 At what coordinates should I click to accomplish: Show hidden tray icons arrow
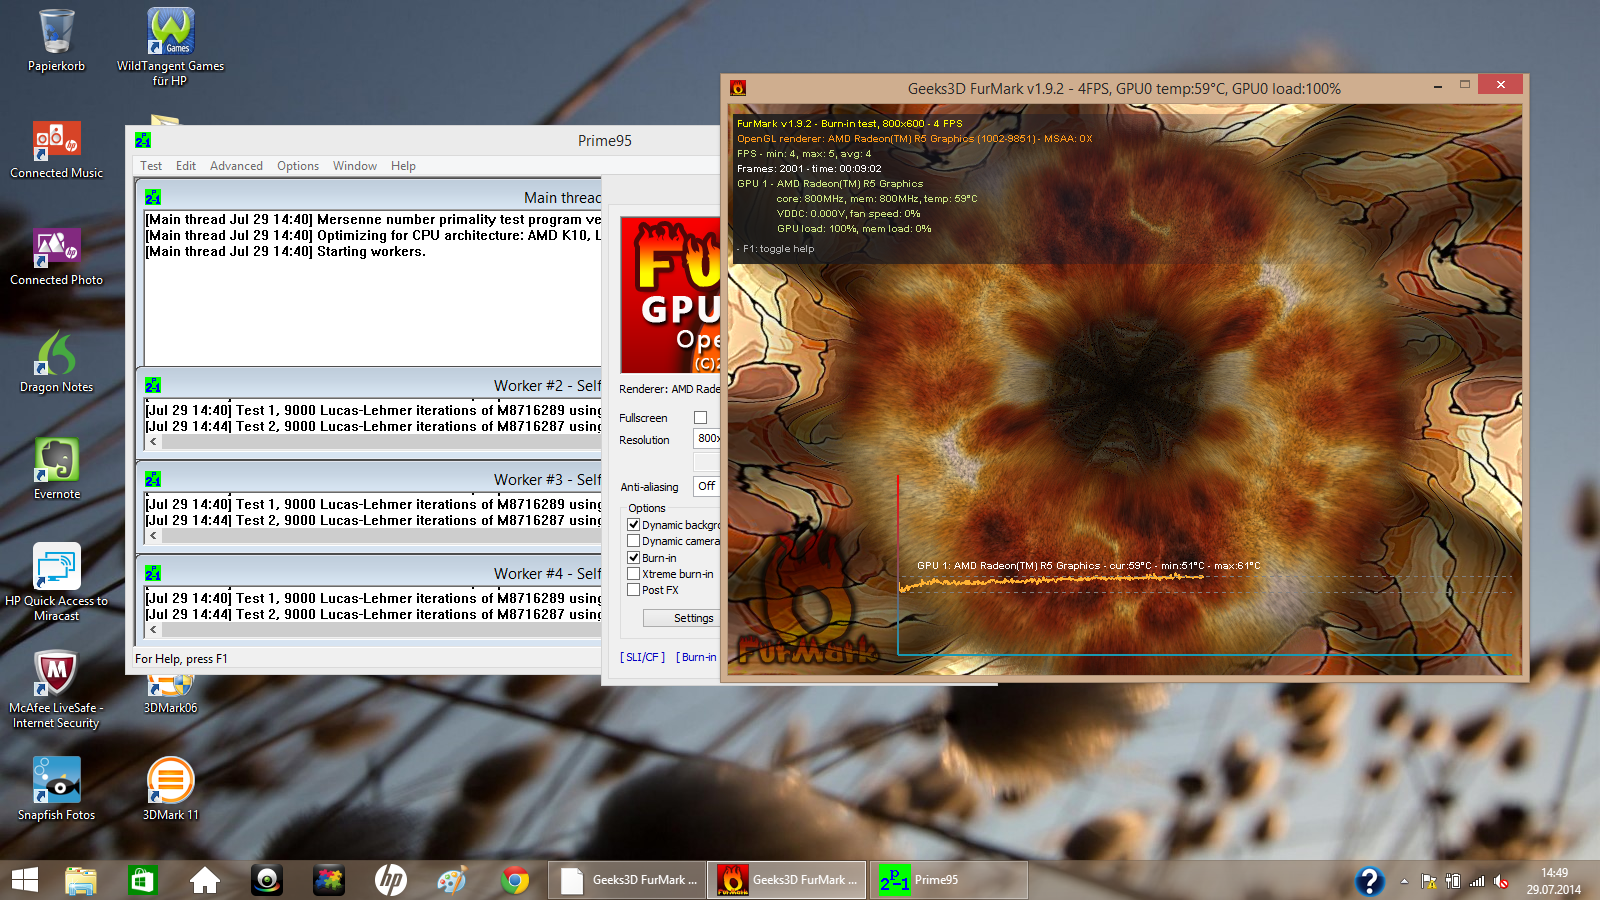pyautogui.click(x=1404, y=881)
